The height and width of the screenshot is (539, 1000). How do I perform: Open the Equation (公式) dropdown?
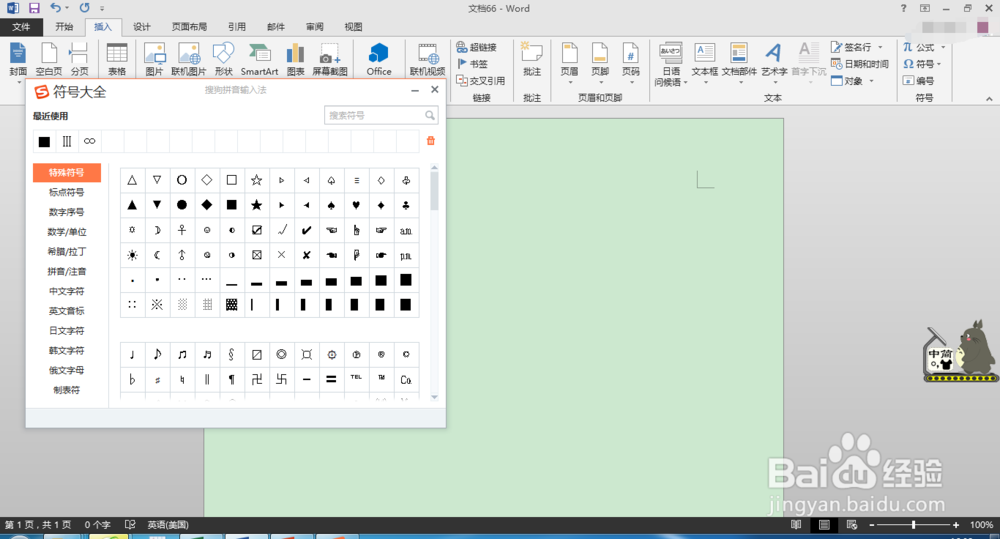pyautogui.click(x=924, y=47)
